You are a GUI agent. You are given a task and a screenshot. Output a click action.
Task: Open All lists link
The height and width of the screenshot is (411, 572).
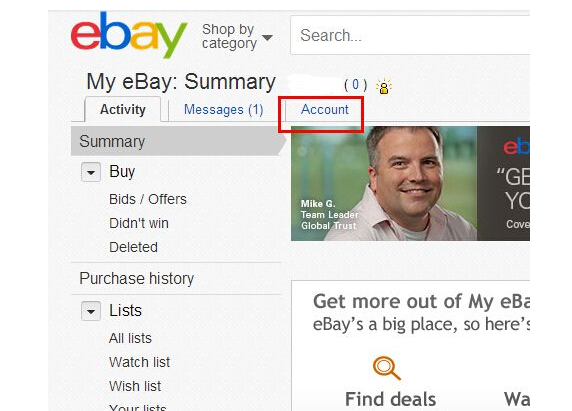[x=130, y=338]
